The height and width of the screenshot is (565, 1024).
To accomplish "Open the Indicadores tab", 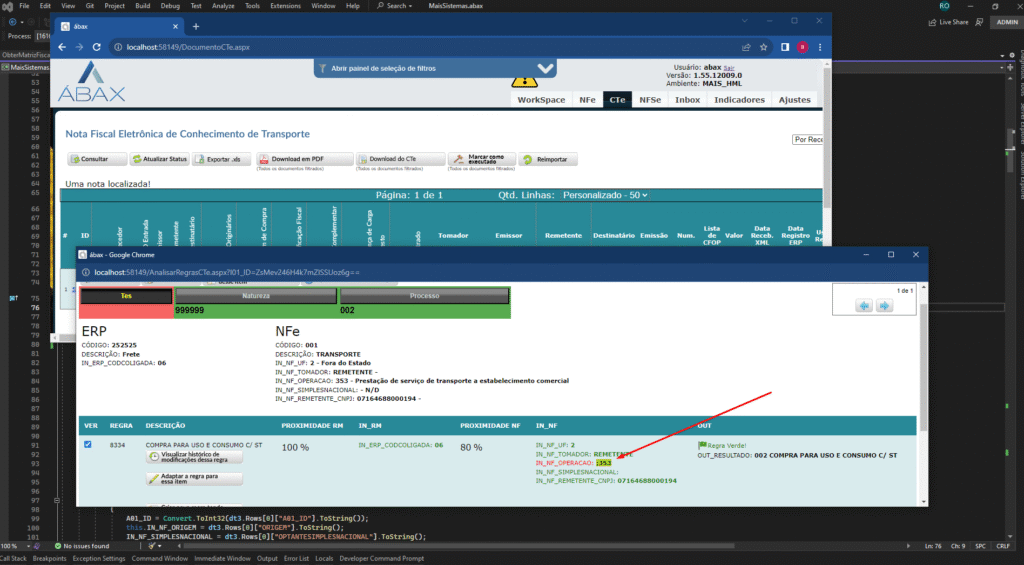I will tap(739, 100).
